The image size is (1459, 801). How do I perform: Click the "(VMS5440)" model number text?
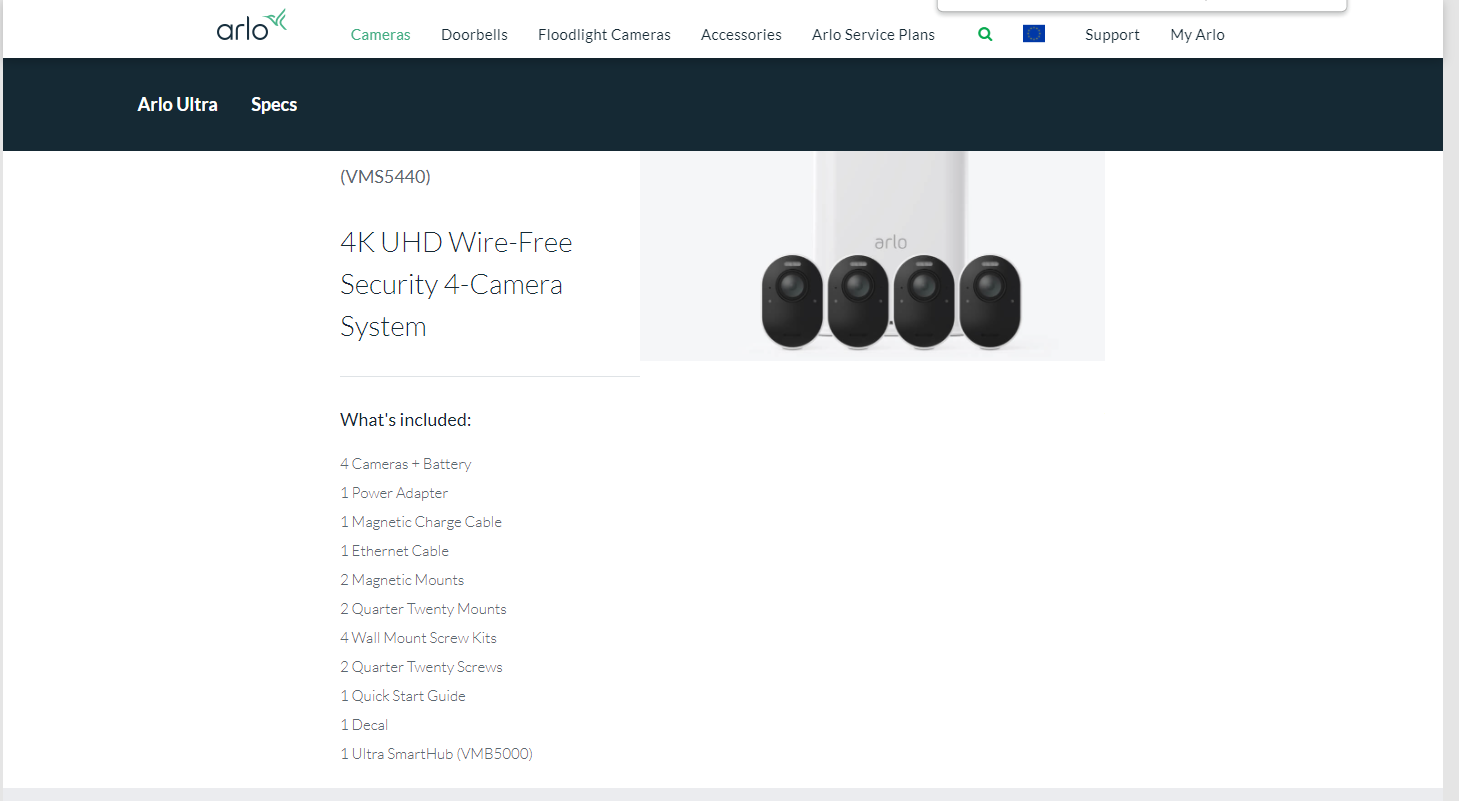tap(385, 176)
